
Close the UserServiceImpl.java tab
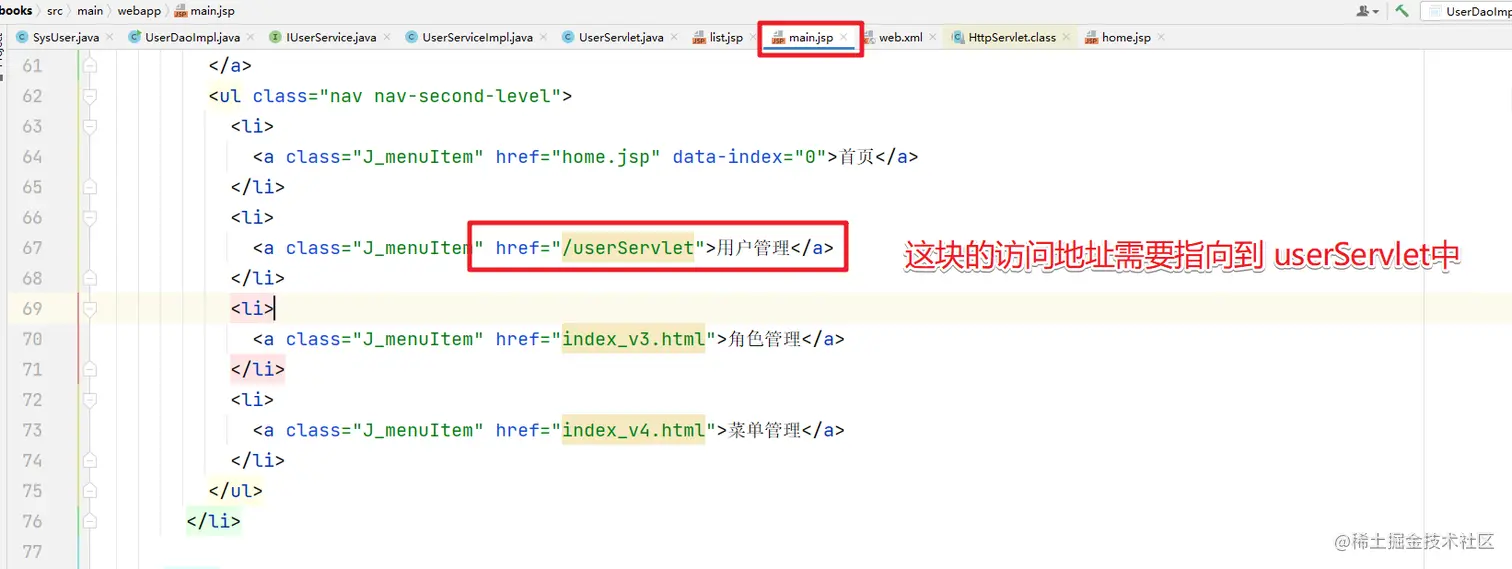pyautogui.click(x=543, y=37)
